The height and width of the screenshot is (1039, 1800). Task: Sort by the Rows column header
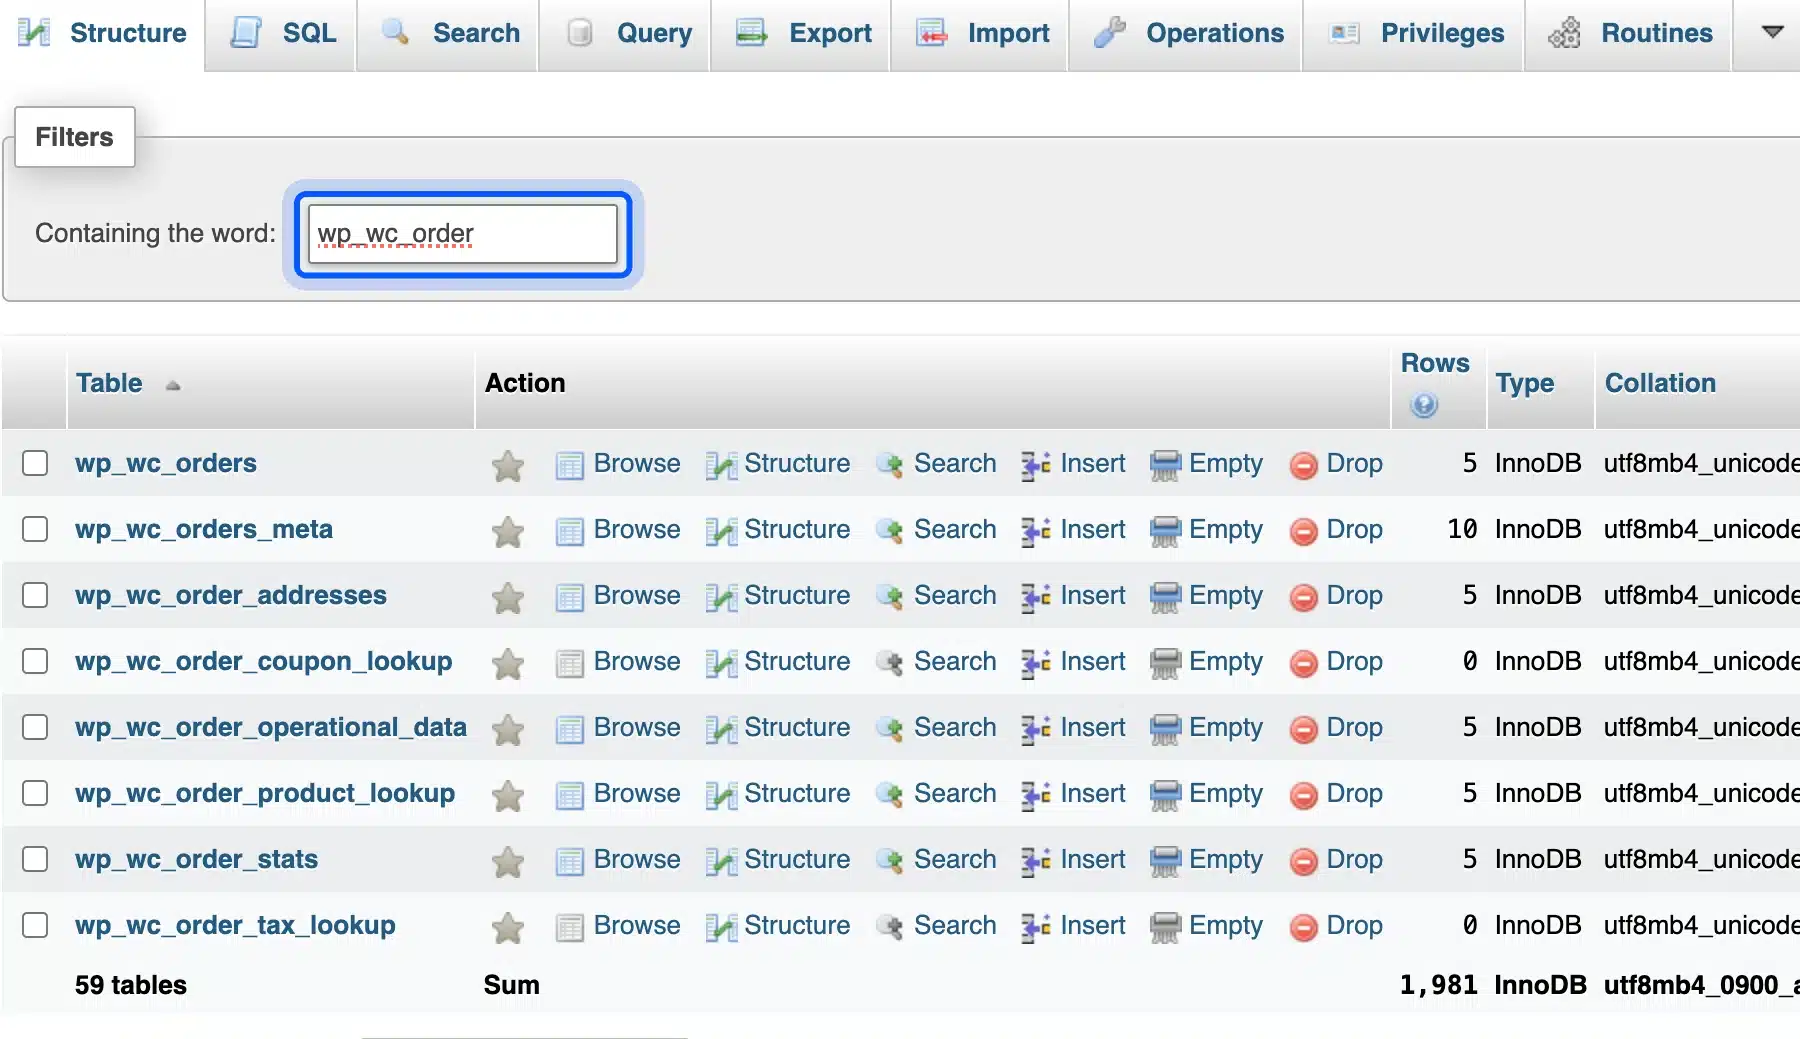point(1435,363)
